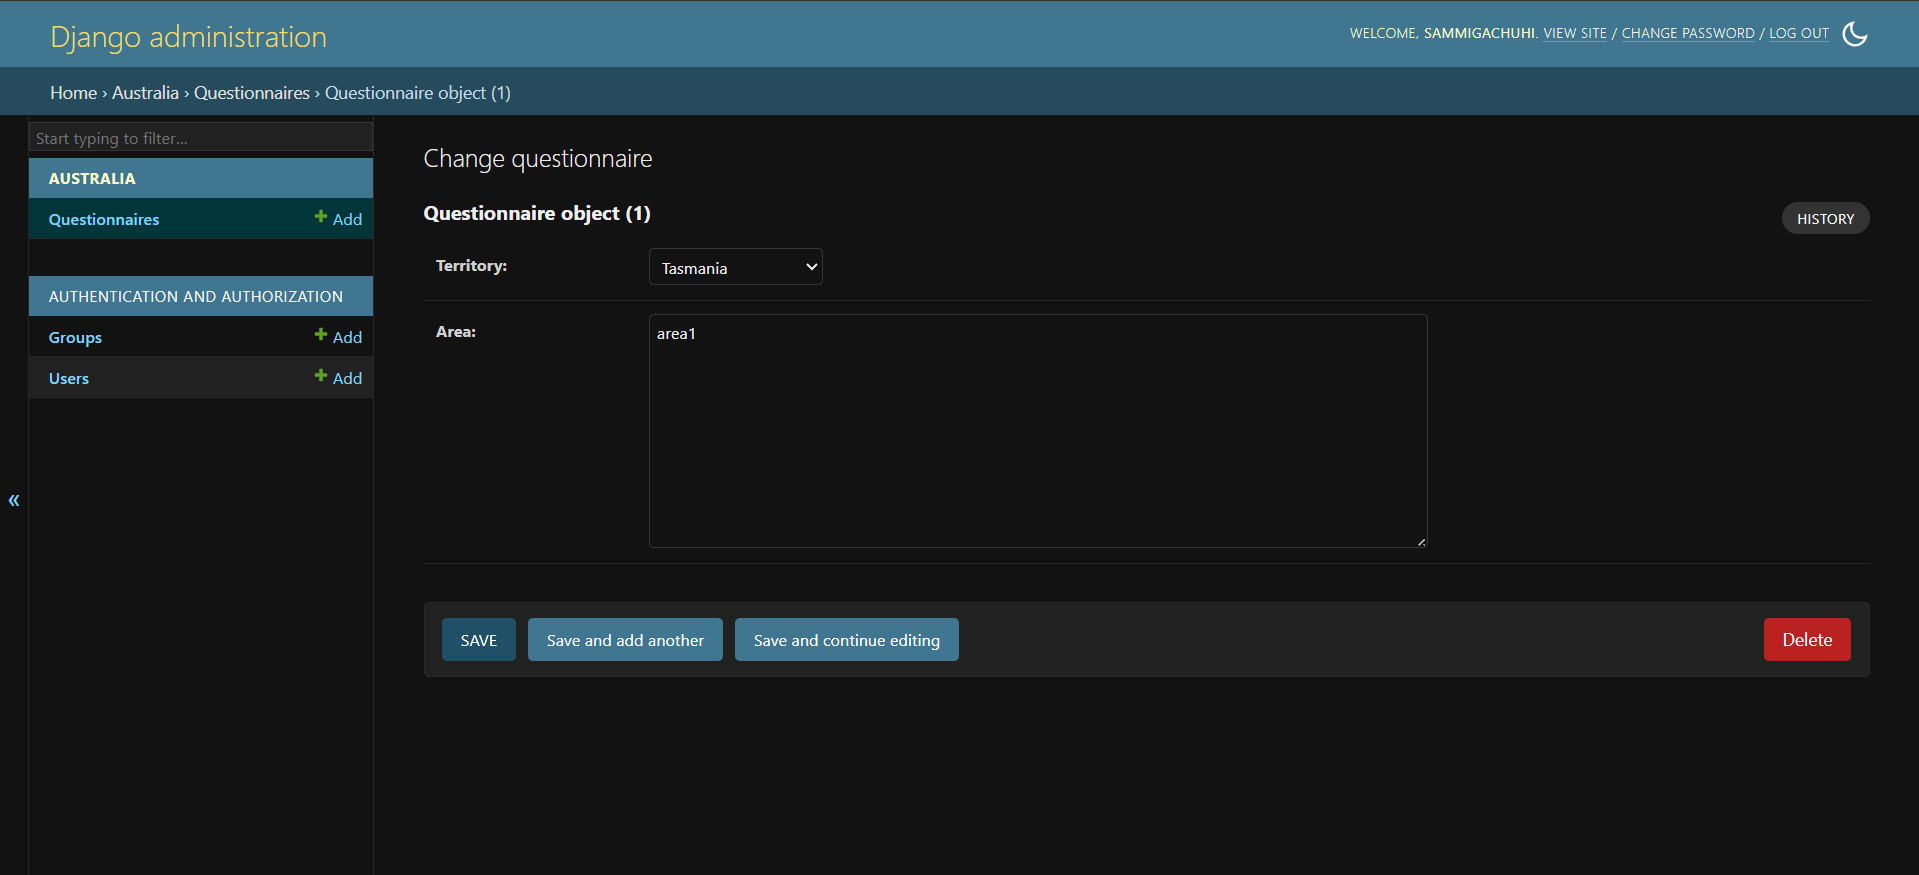
Task: Open the VIEW SITE link
Action: [x=1575, y=33]
